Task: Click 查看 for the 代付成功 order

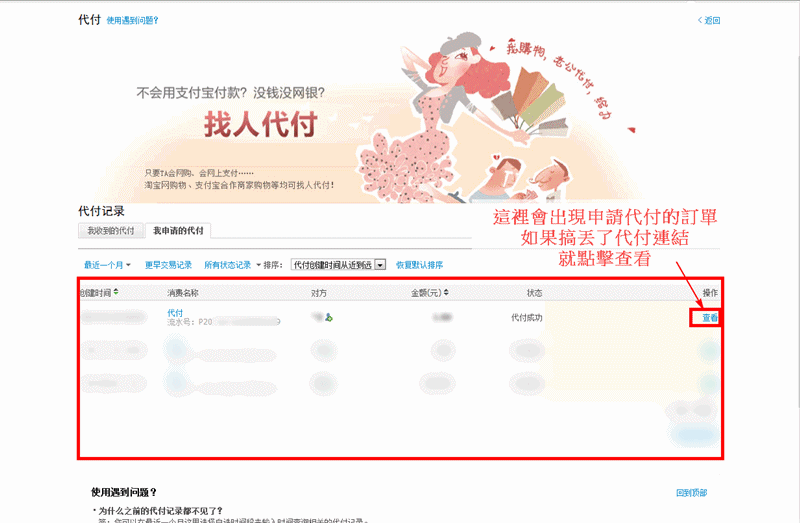Action: pyautogui.click(x=710, y=318)
